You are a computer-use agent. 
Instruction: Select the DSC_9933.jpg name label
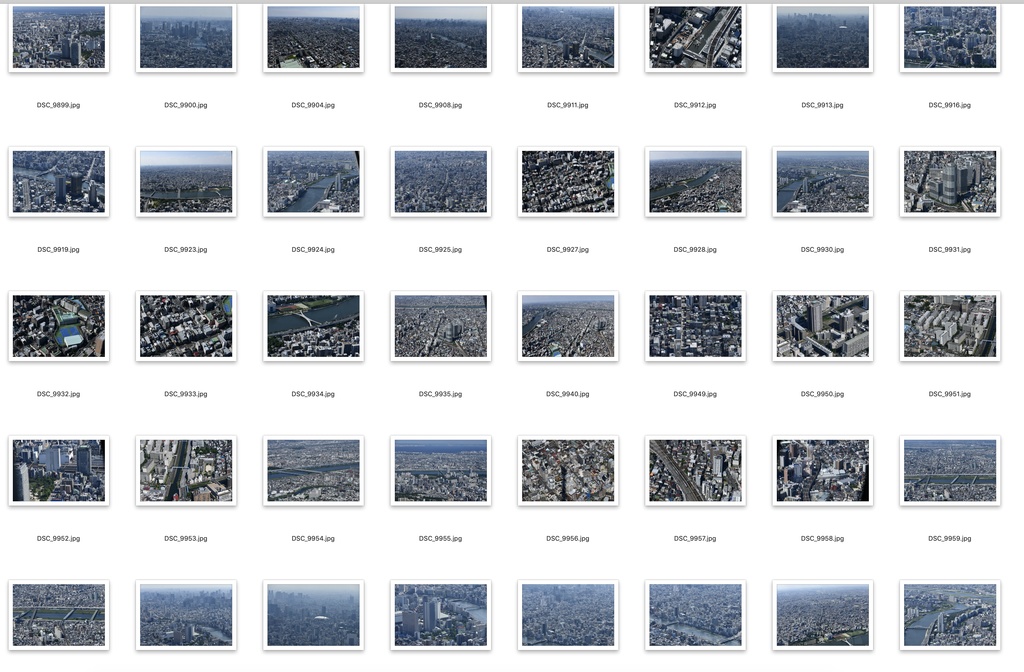coord(186,394)
